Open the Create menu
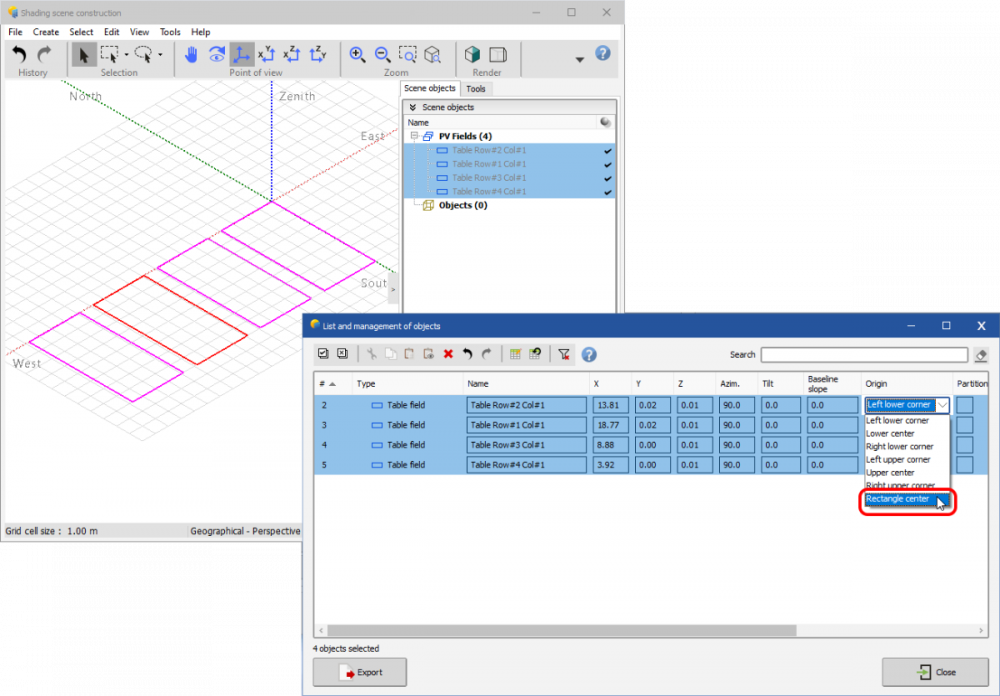The image size is (1000, 696). point(46,32)
